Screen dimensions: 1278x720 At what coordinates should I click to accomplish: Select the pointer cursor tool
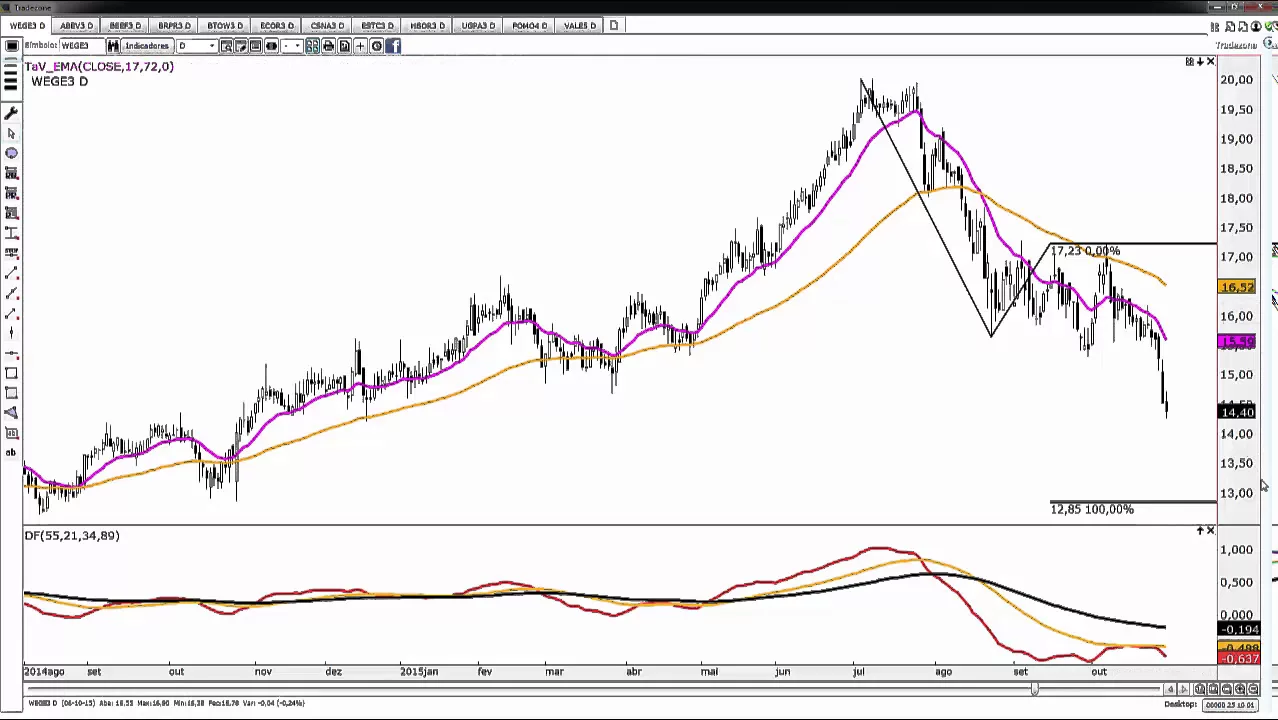click(11, 133)
